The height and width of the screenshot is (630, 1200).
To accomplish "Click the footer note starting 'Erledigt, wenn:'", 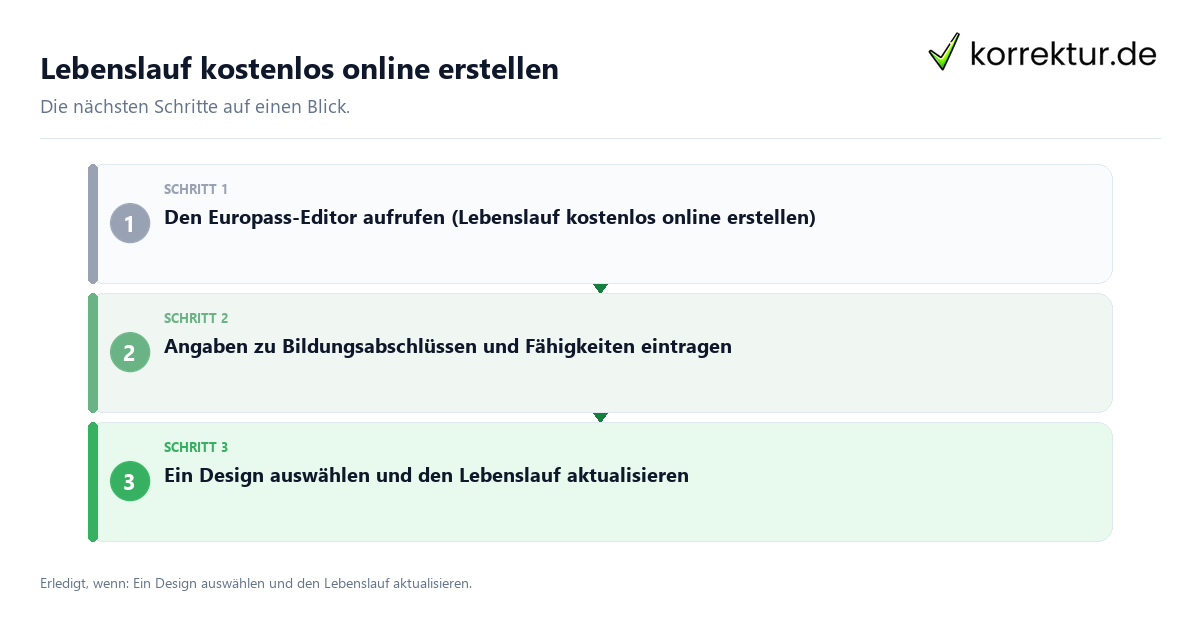I will (x=256, y=583).
